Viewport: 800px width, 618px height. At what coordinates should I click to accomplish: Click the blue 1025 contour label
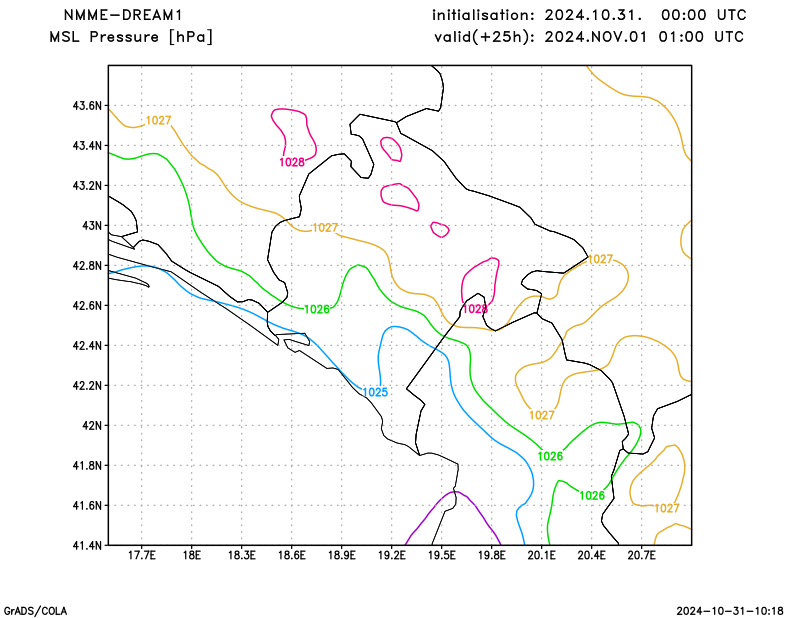375,392
